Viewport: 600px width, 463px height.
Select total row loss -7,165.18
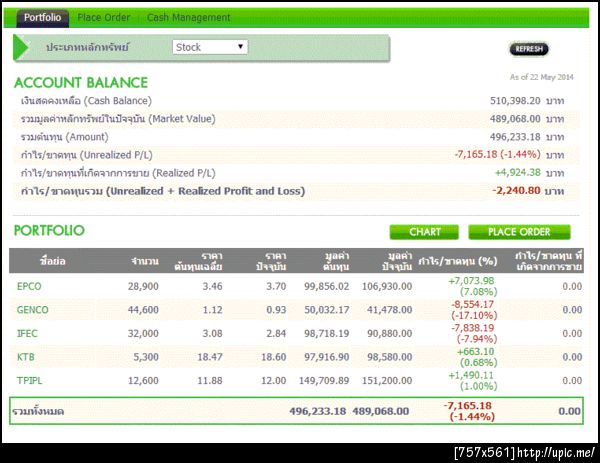[x=468, y=406]
